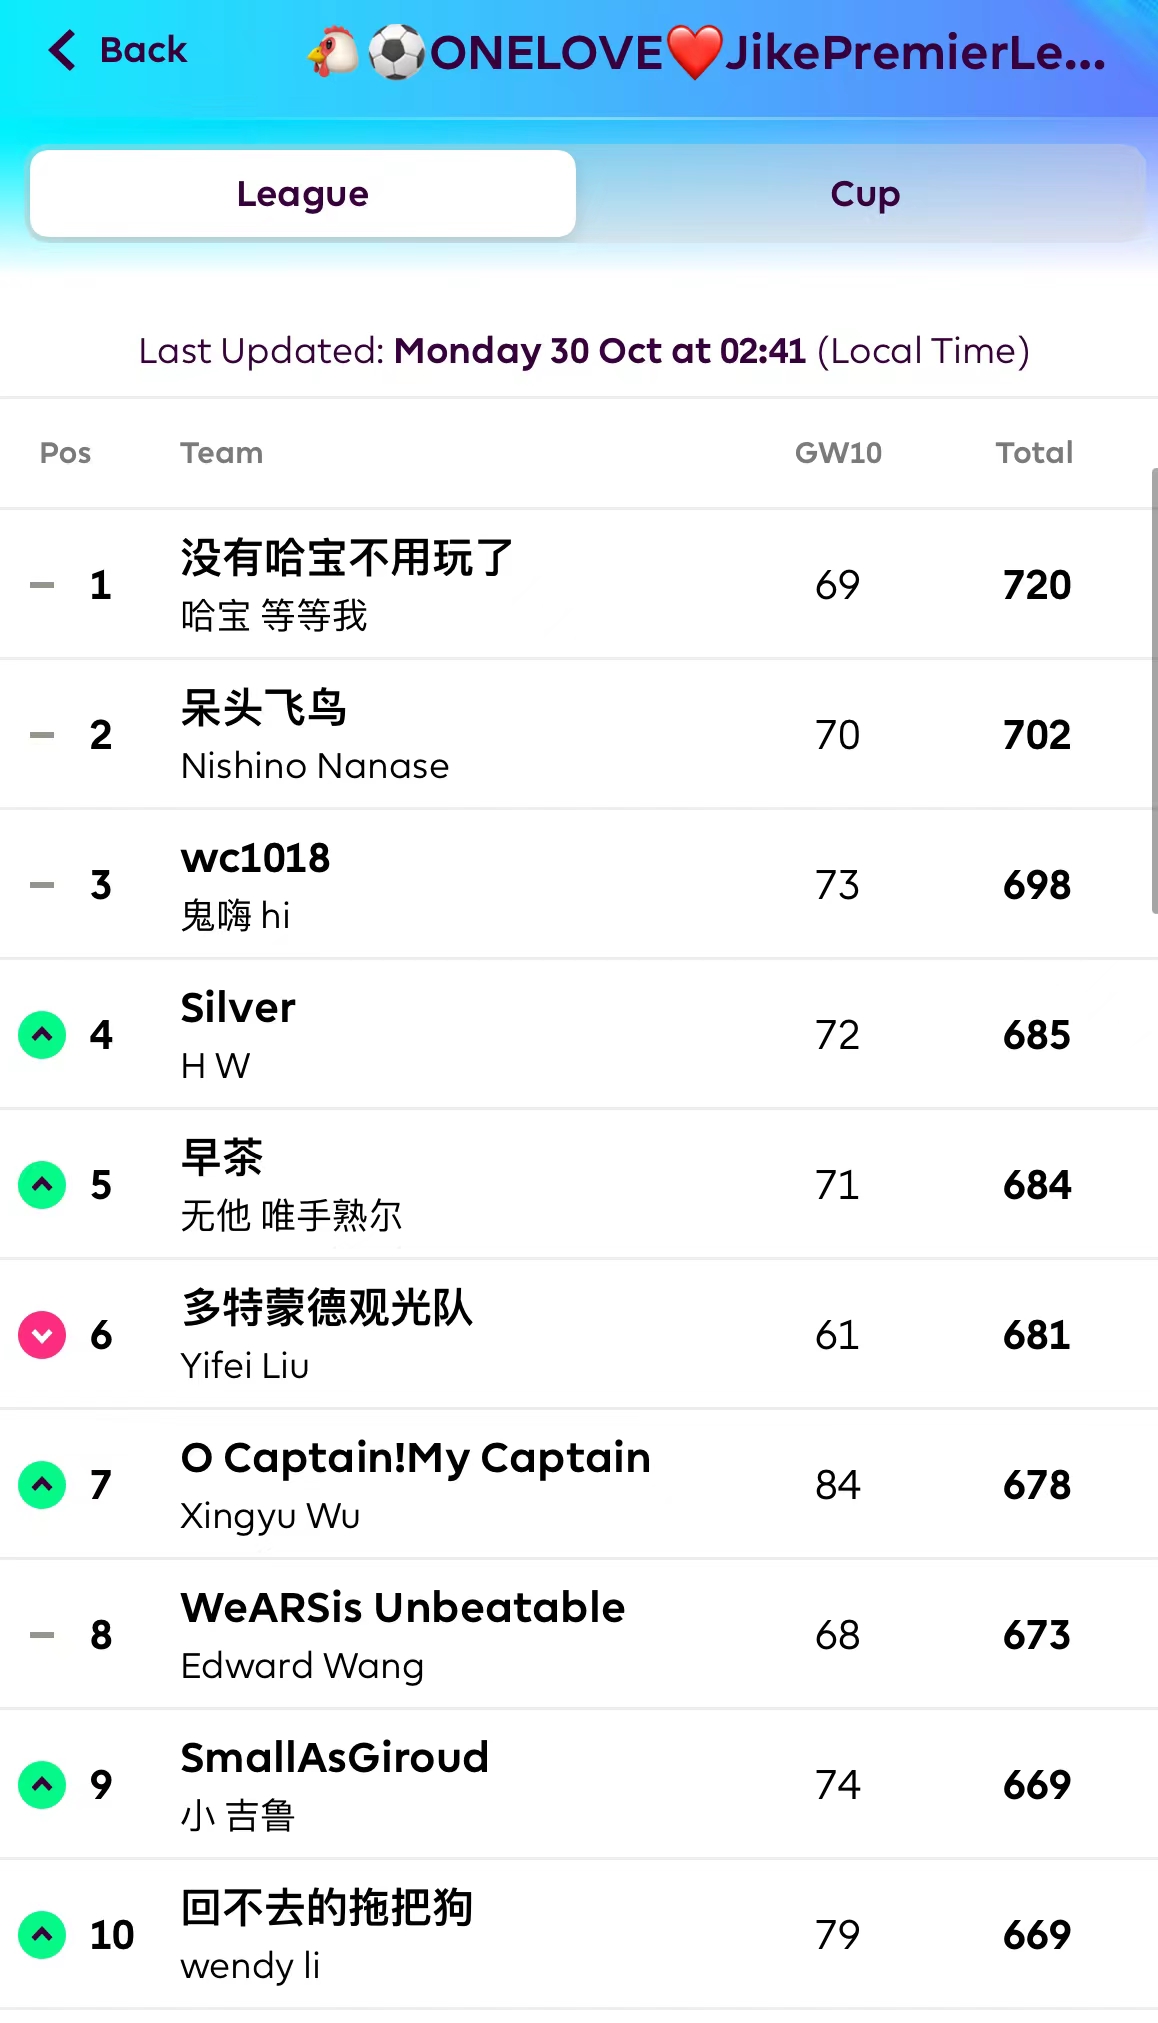This screenshot has height=2023, width=1158.
Task: Click the scrollbar on the right edge
Action: [x=1153, y=690]
